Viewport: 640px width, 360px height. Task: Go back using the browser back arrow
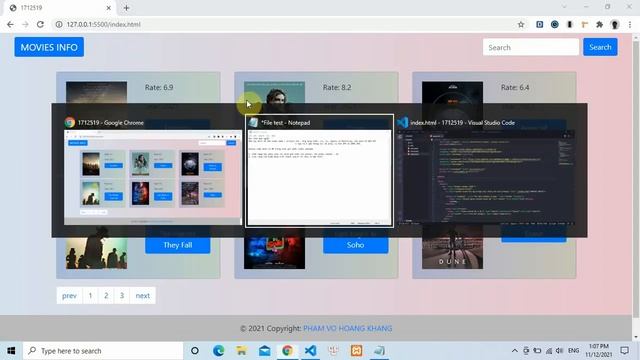point(10,24)
